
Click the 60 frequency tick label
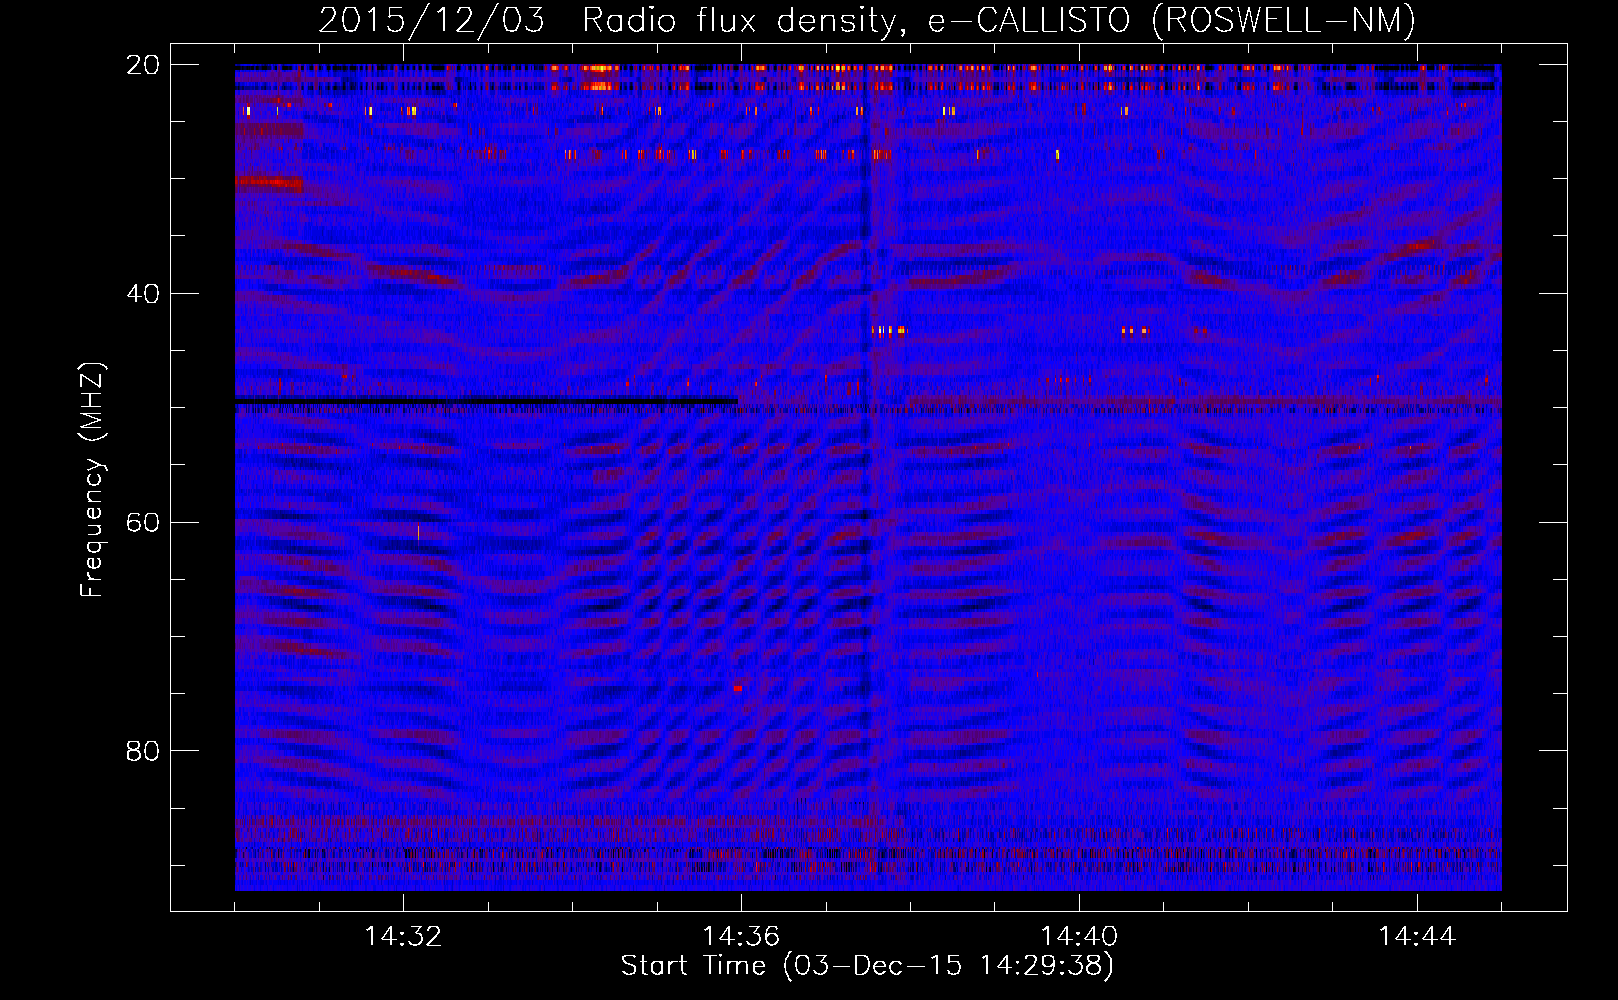(143, 523)
